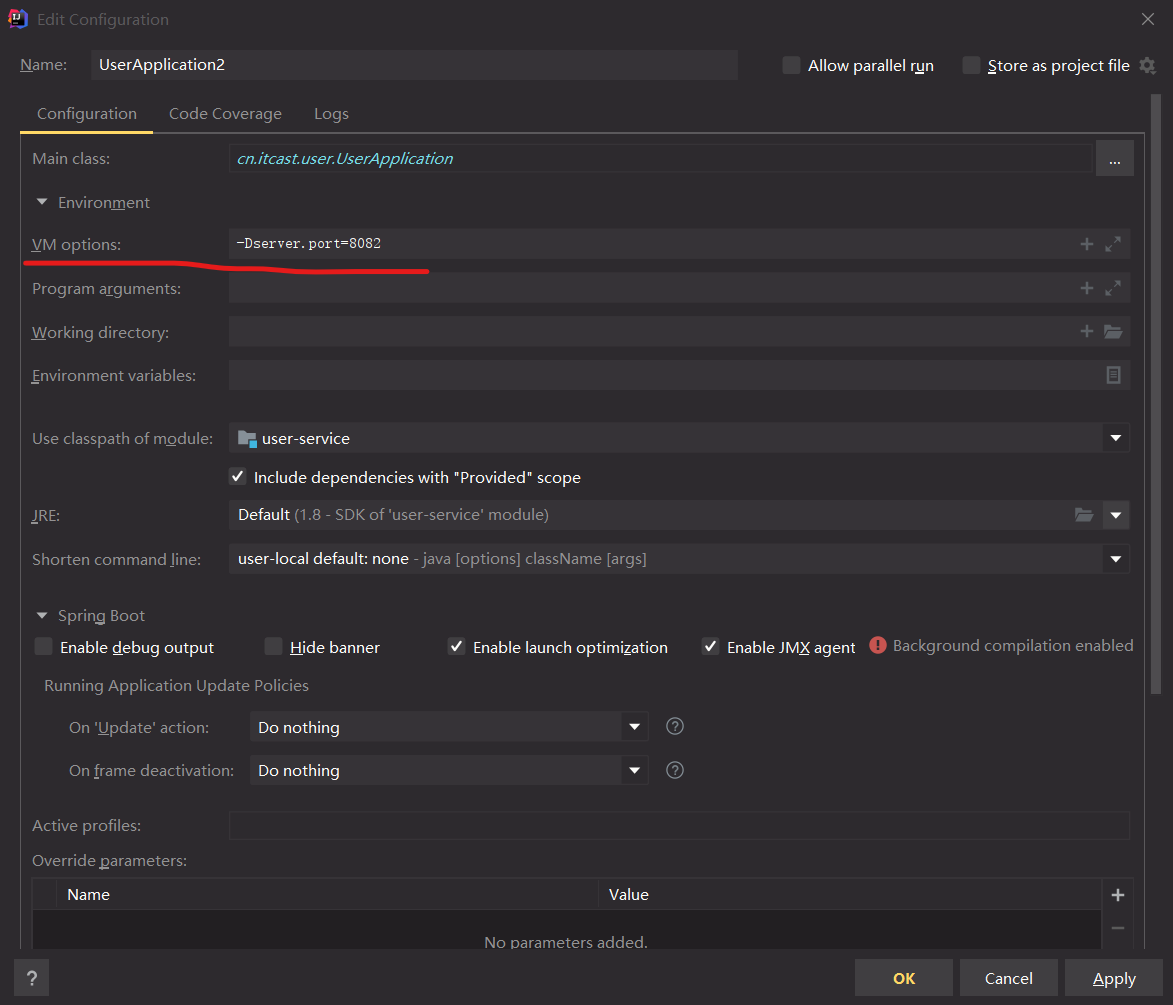1173x1005 pixels.
Task: Click help icon next to 'Update' action
Action: pyautogui.click(x=675, y=726)
